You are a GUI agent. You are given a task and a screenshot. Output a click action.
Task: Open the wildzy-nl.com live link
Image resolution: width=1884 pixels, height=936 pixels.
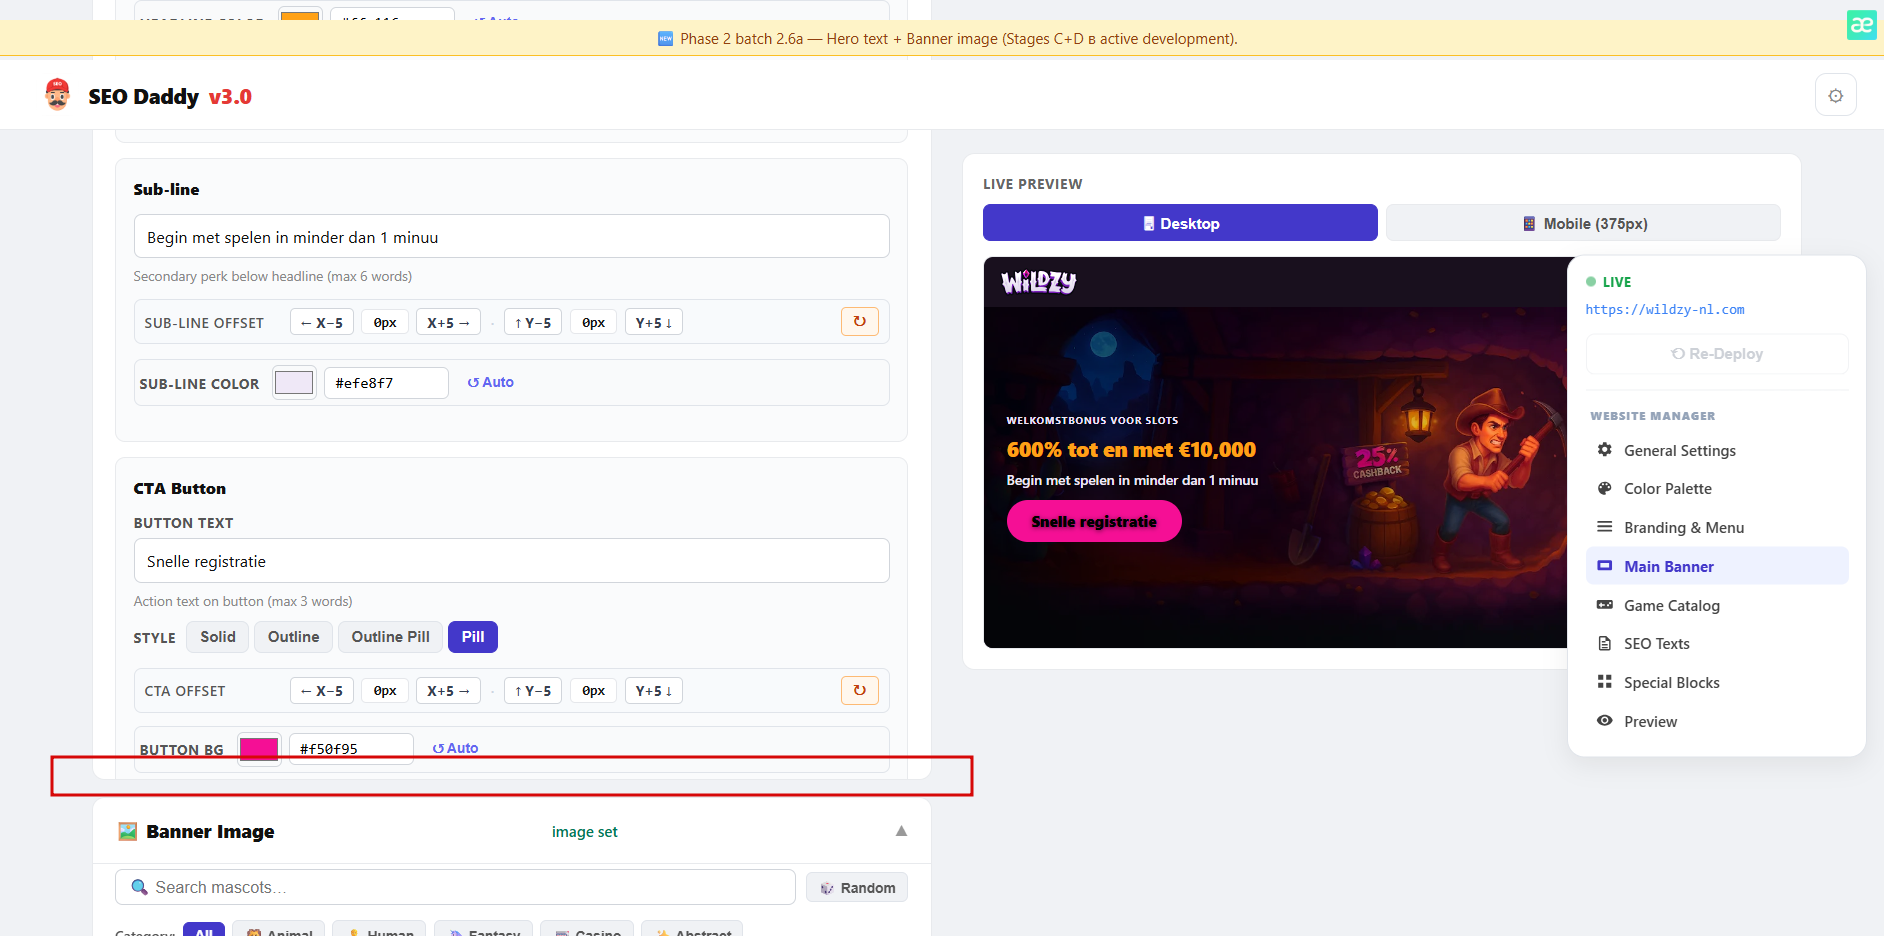pyautogui.click(x=1664, y=310)
